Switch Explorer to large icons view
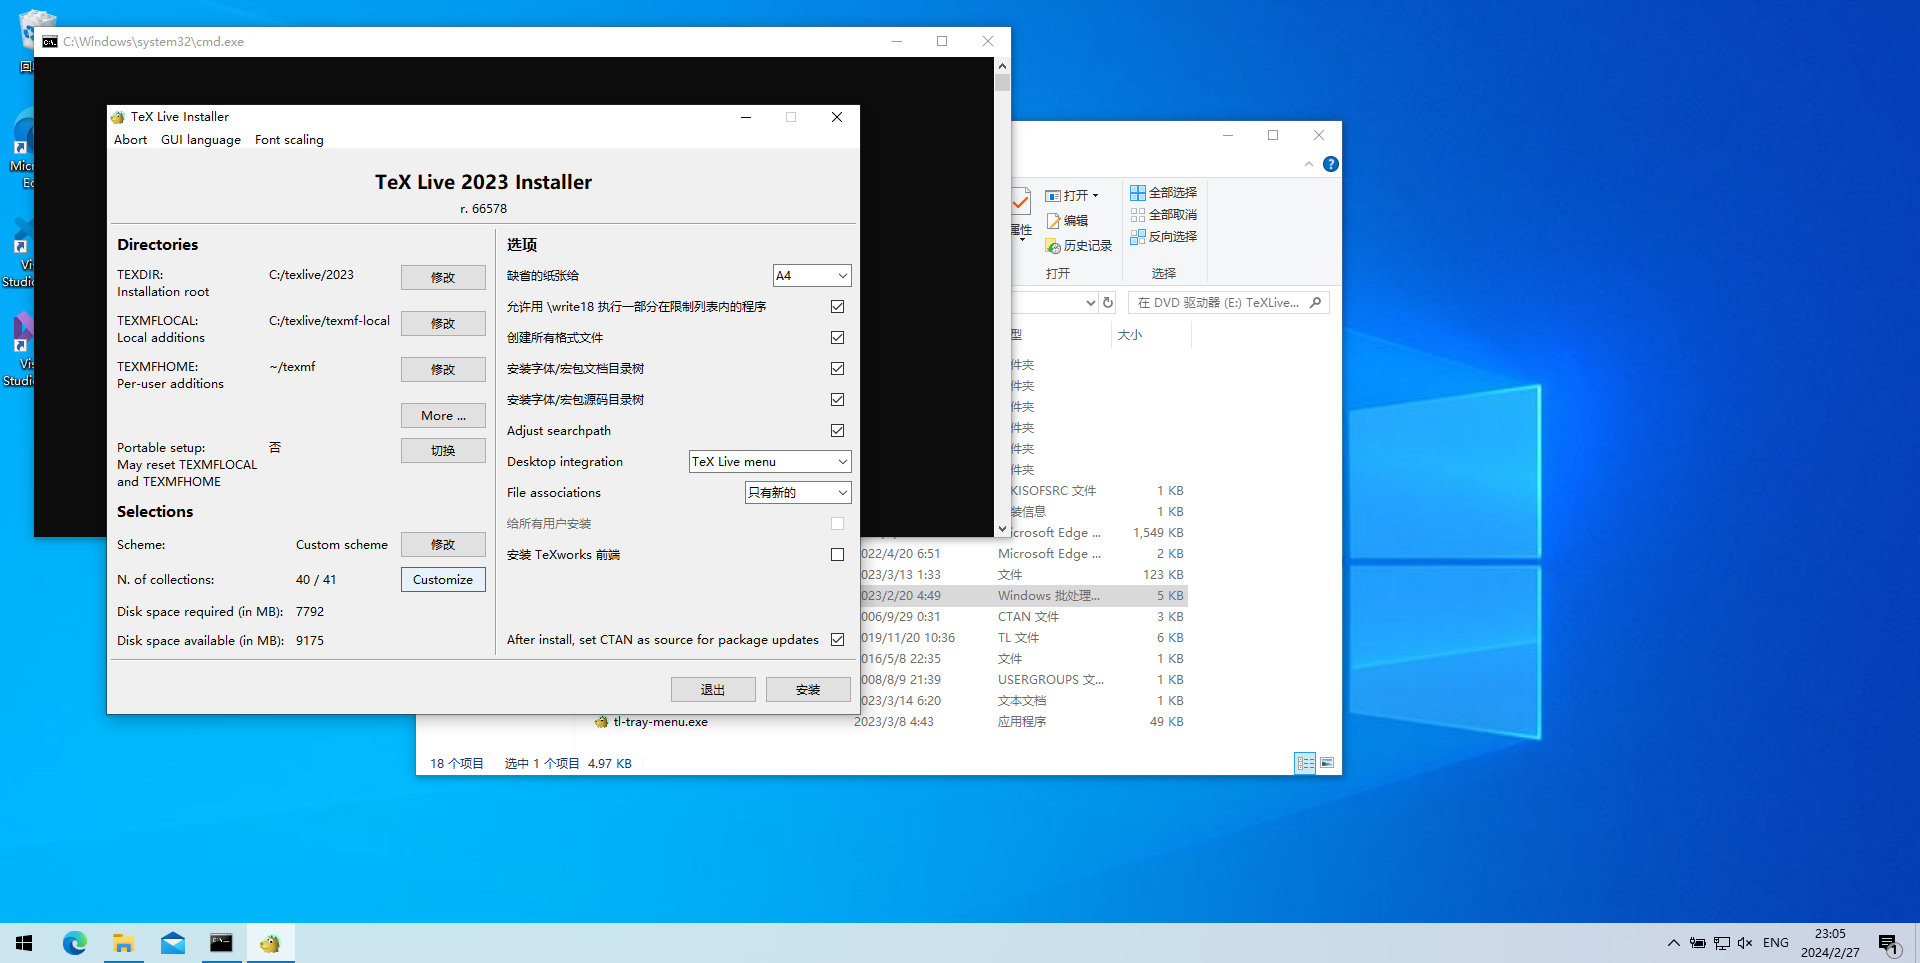 (1327, 763)
